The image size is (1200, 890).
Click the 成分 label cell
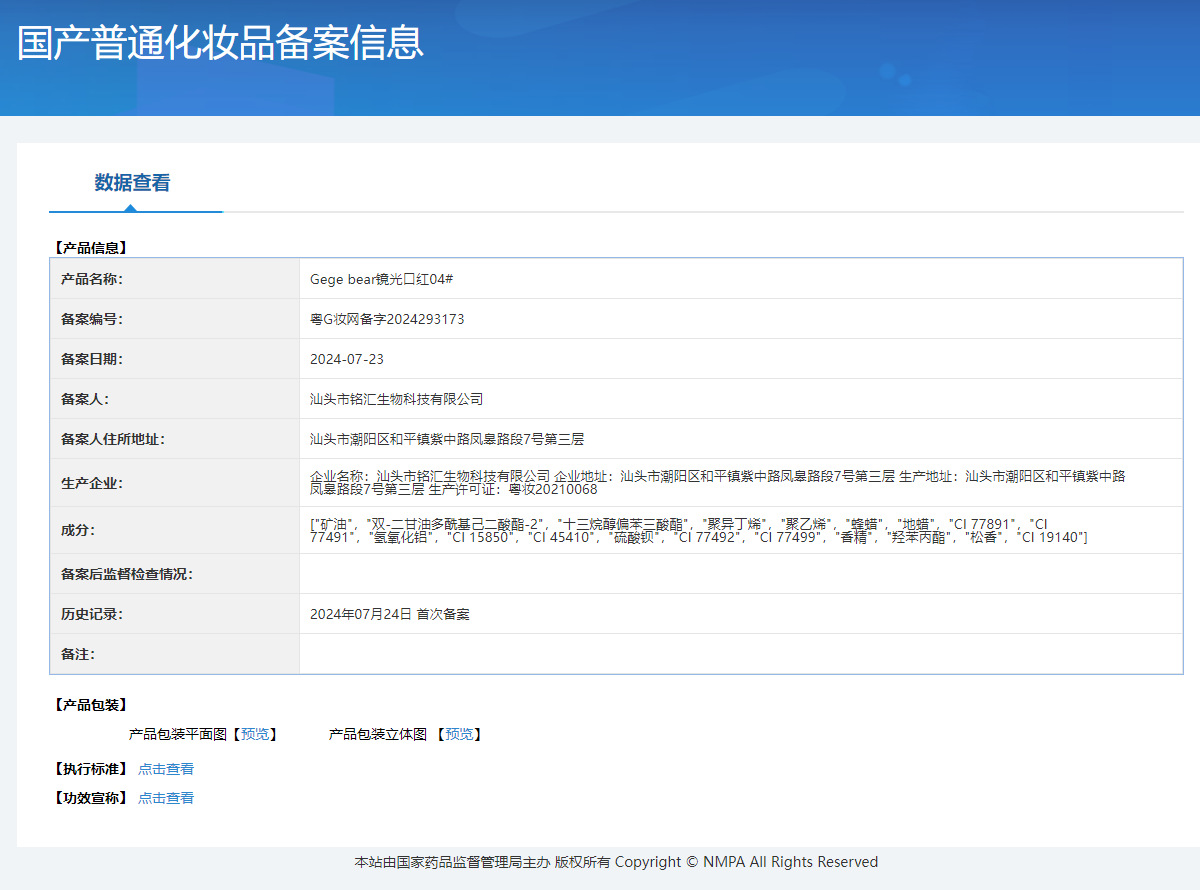(175, 531)
